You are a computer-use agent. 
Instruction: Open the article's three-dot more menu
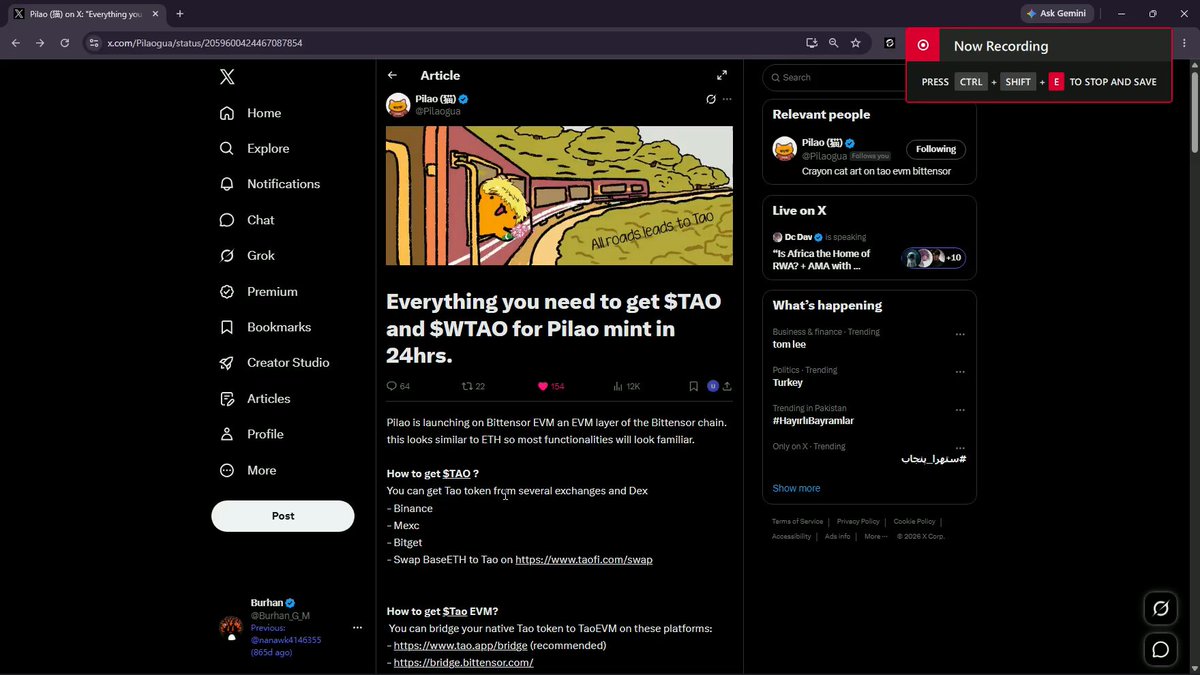click(x=727, y=99)
